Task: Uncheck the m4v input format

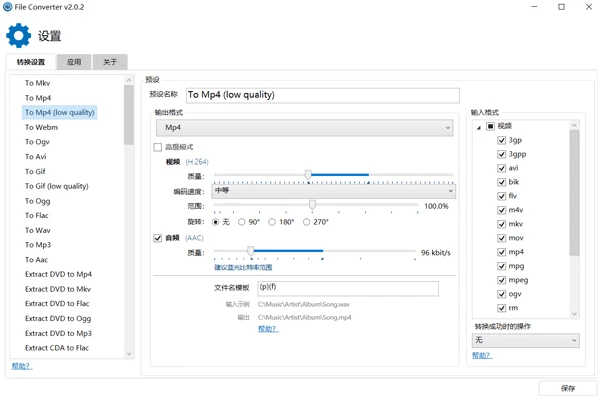Action: pyautogui.click(x=502, y=210)
